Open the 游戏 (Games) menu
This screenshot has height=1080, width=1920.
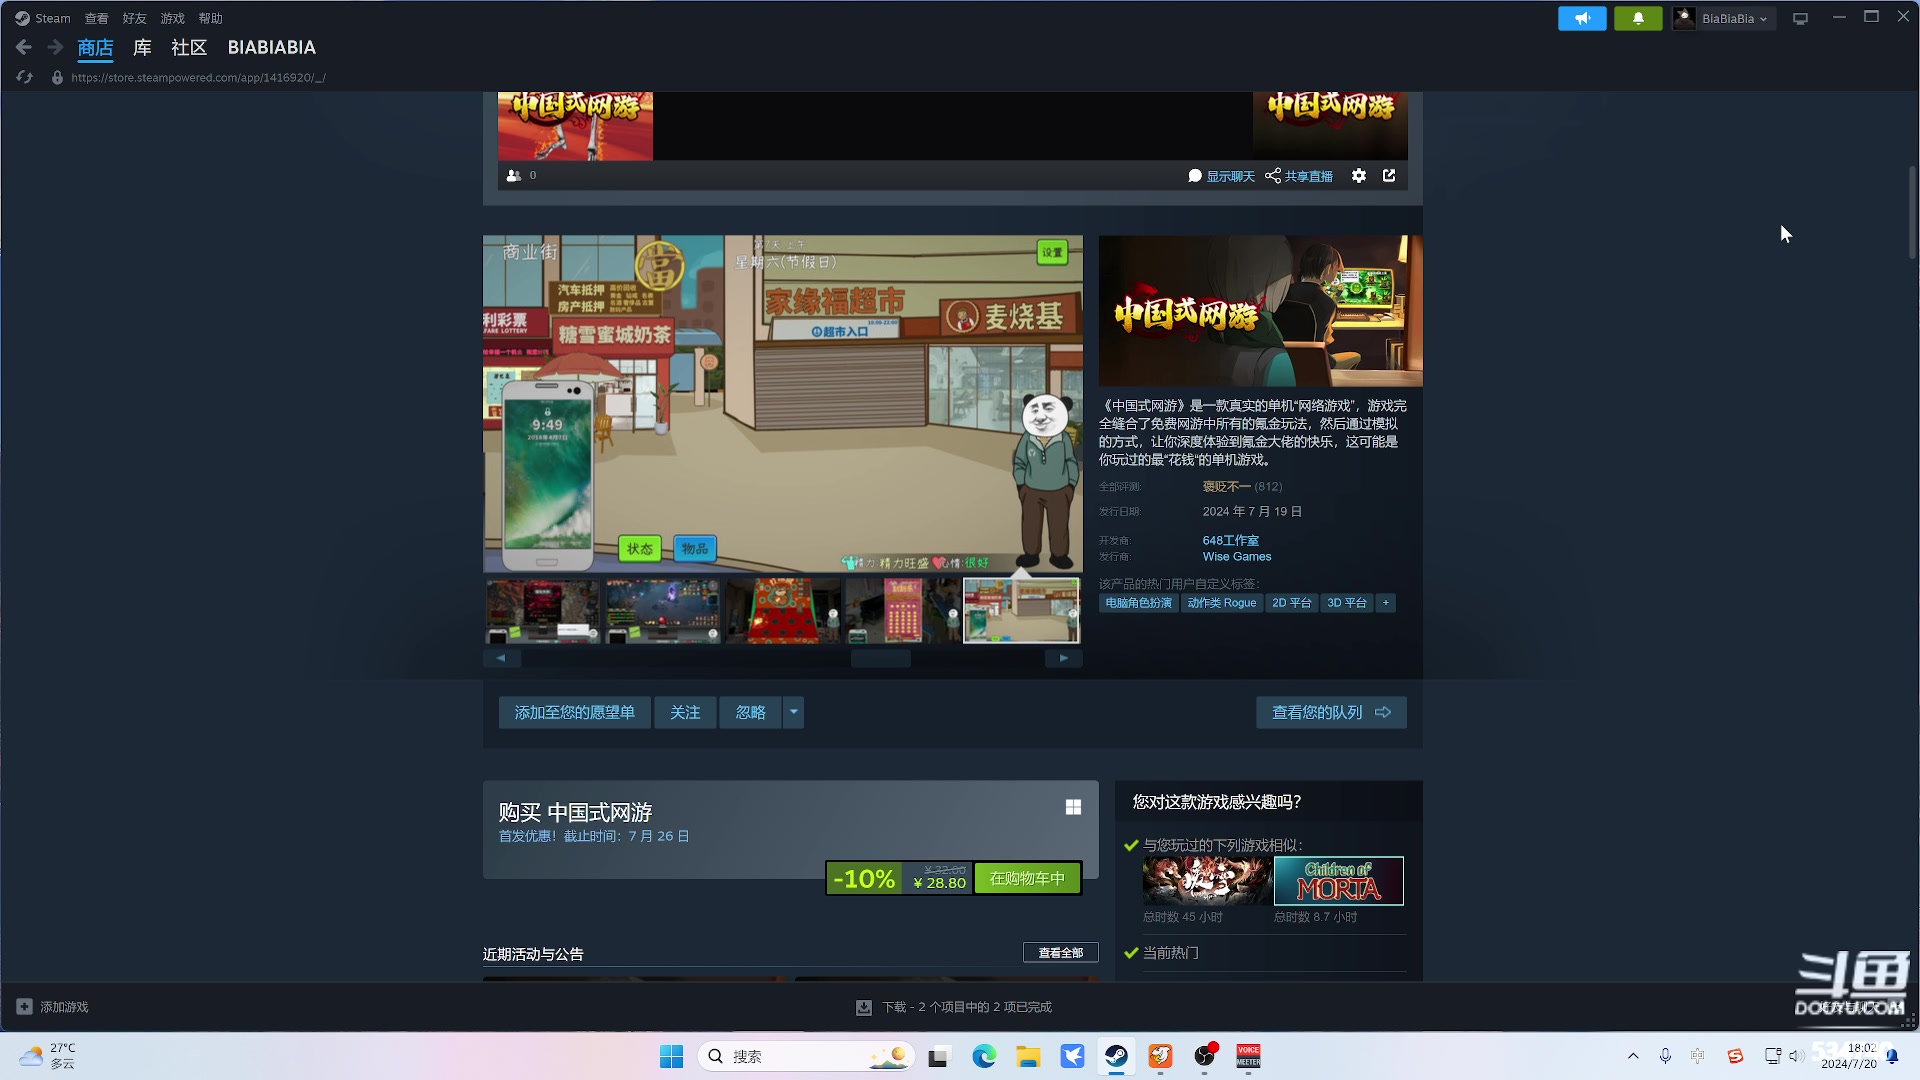pos(172,18)
